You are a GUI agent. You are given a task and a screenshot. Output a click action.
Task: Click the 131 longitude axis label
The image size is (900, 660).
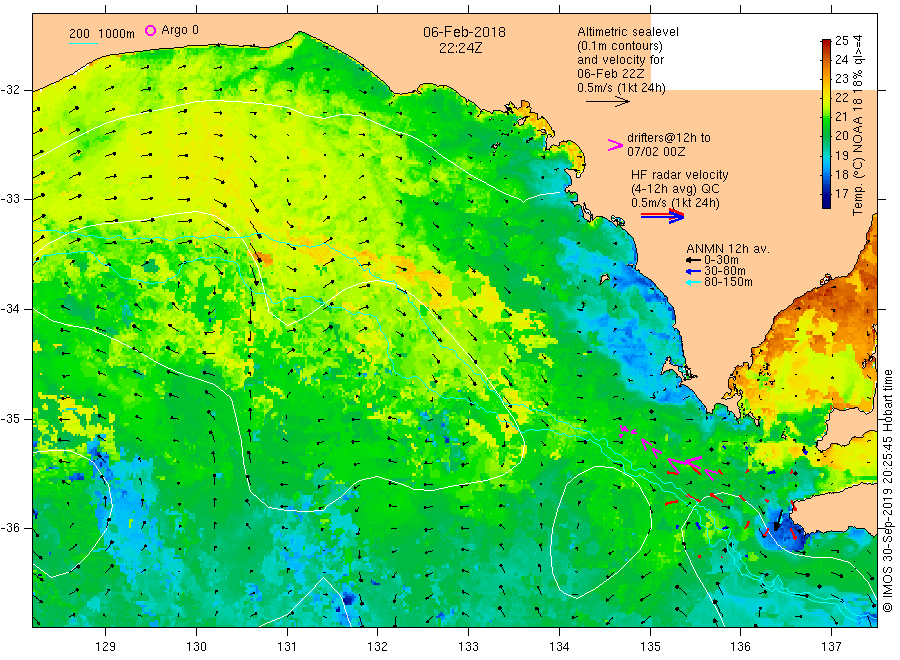[x=287, y=647]
